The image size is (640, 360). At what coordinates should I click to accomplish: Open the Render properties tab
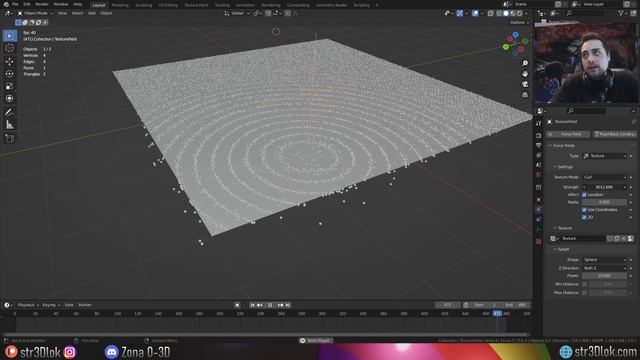(539, 135)
